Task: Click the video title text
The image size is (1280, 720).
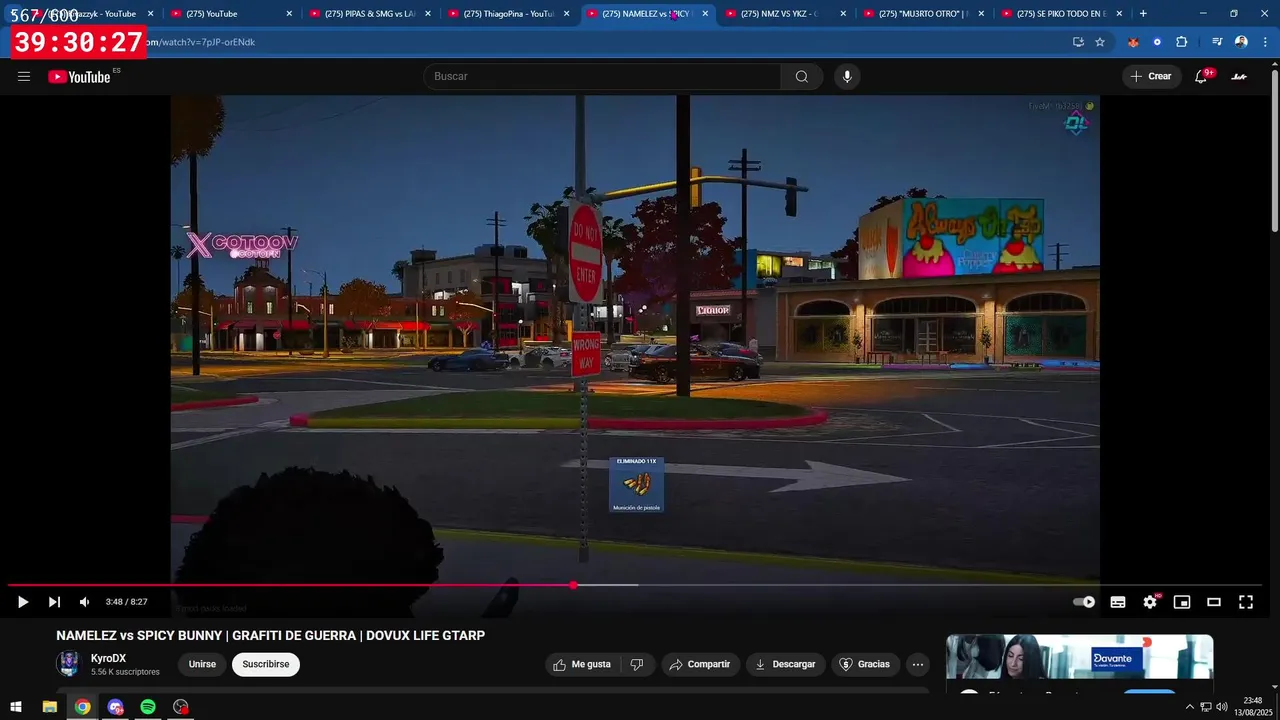Action: pos(271,636)
